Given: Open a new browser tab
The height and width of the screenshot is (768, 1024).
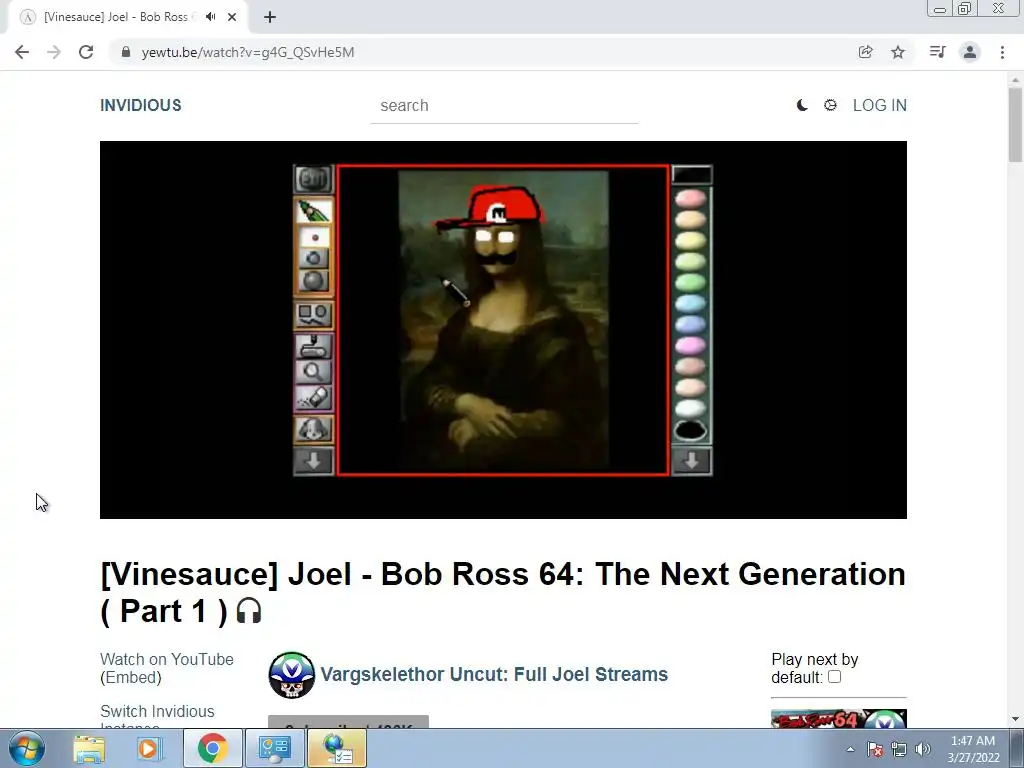Looking at the screenshot, I should coord(270,17).
